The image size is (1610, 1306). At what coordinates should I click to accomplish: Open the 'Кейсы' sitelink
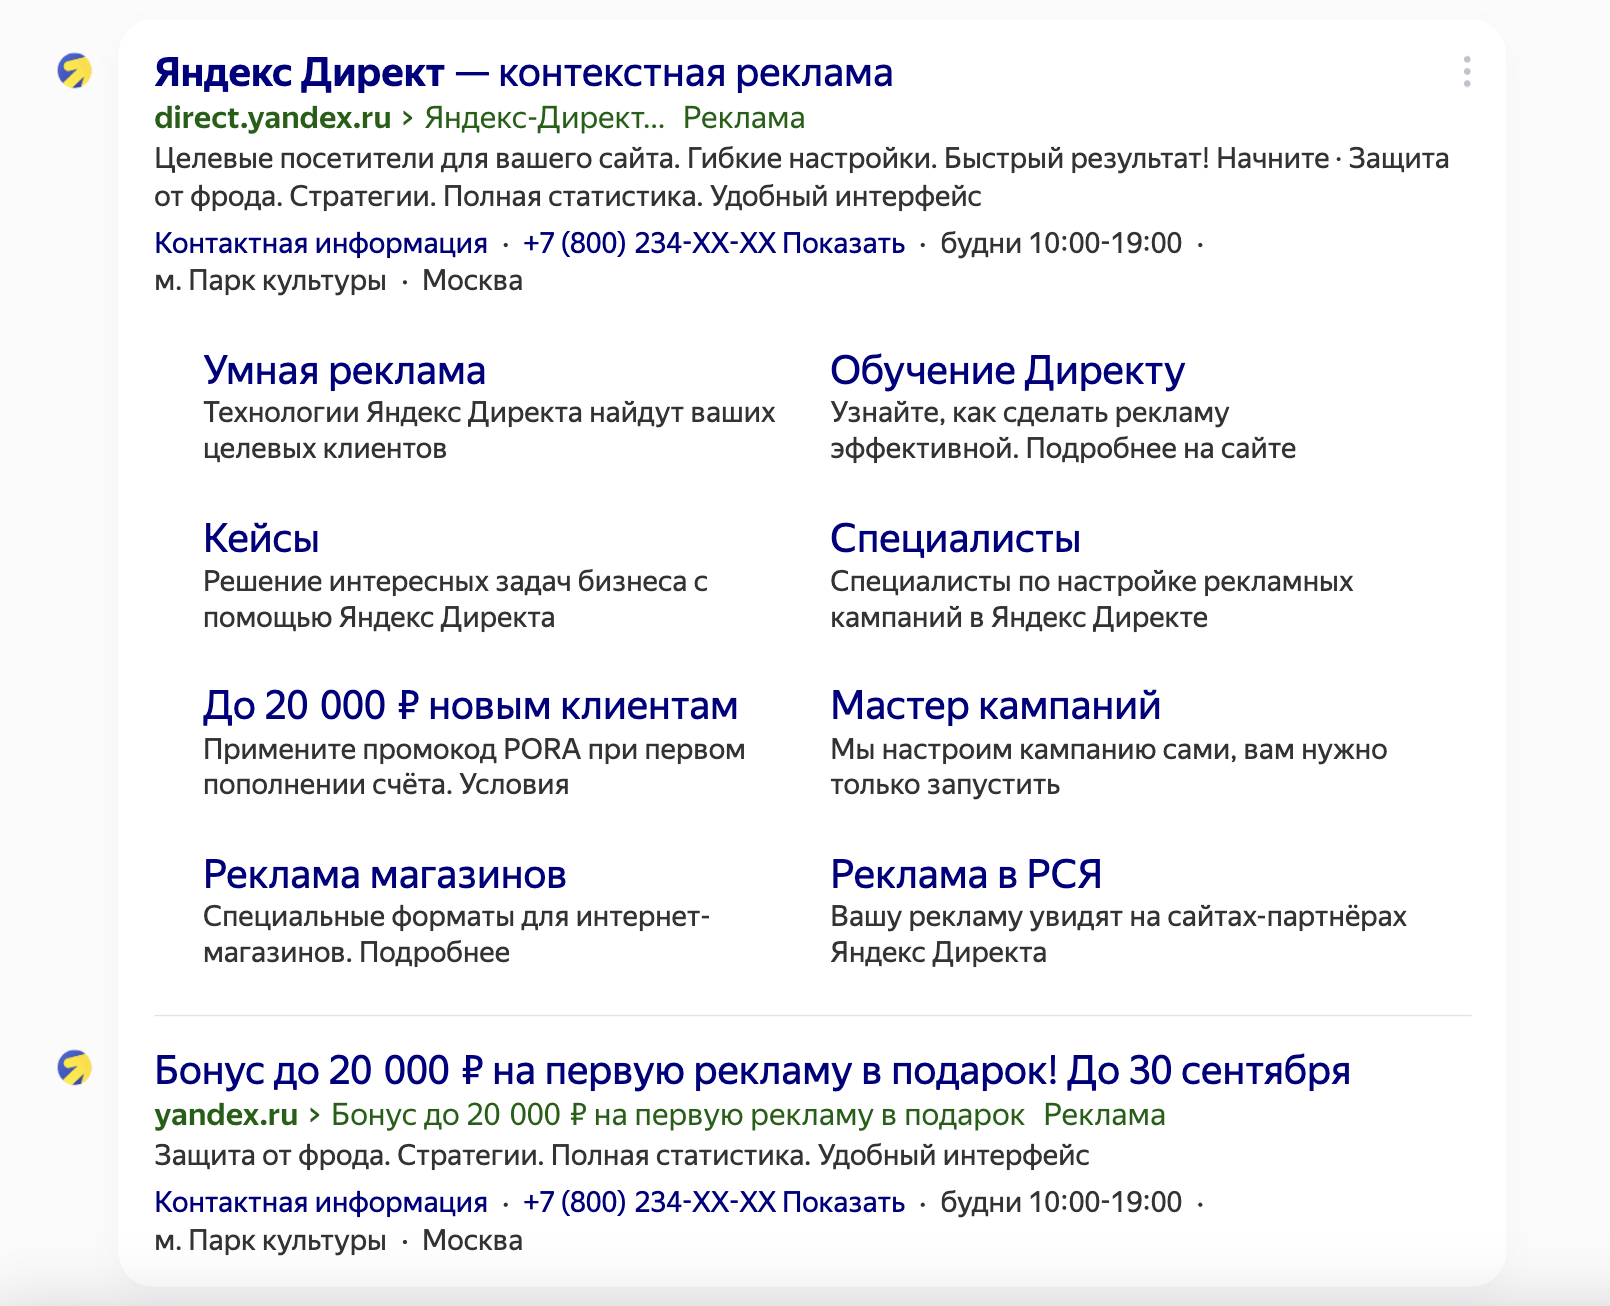(x=261, y=539)
